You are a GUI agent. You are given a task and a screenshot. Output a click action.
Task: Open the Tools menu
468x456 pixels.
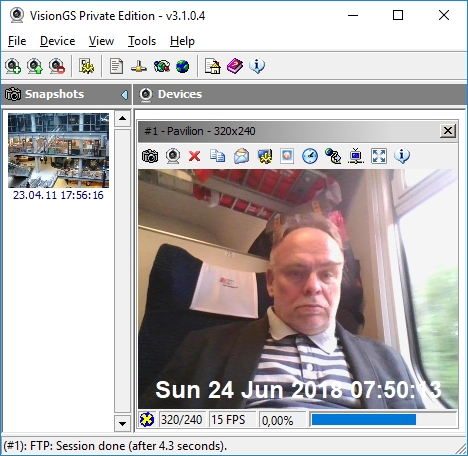pyautogui.click(x=142, y=41)
